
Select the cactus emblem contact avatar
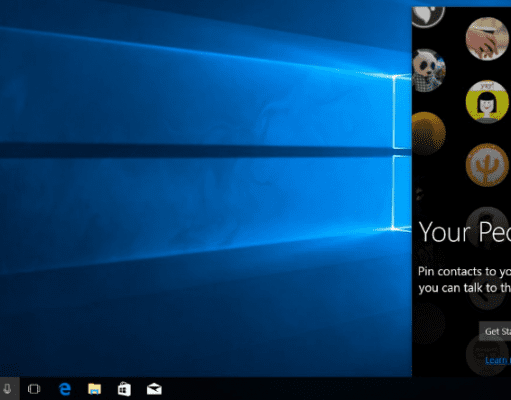click(x=487, y=165)
